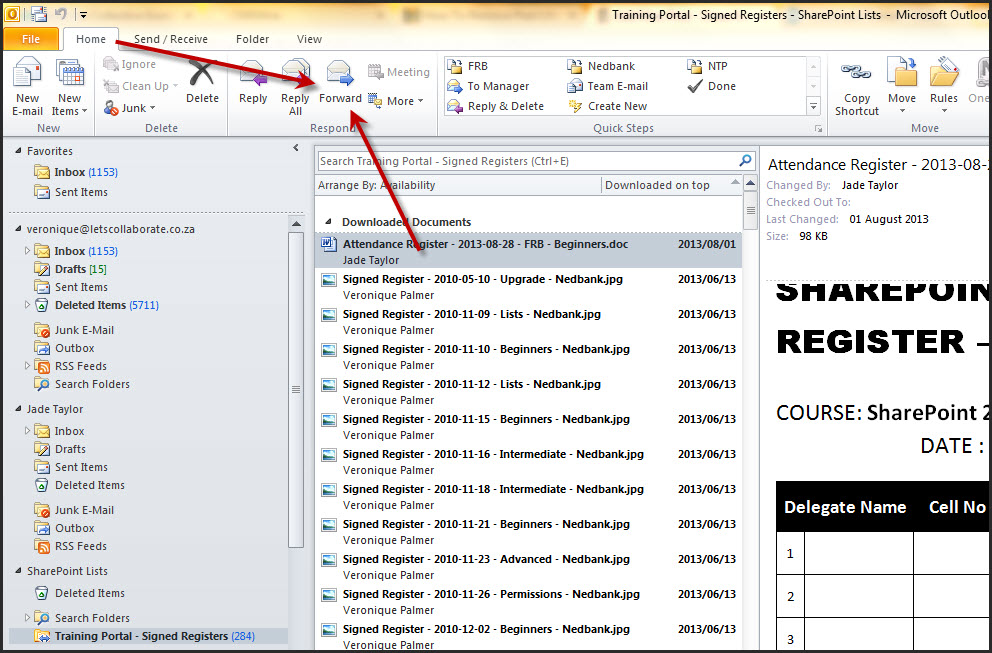Run the To Manager quick step
The height and width of the screenshot is (653, 992).
[x=497, y=86]
